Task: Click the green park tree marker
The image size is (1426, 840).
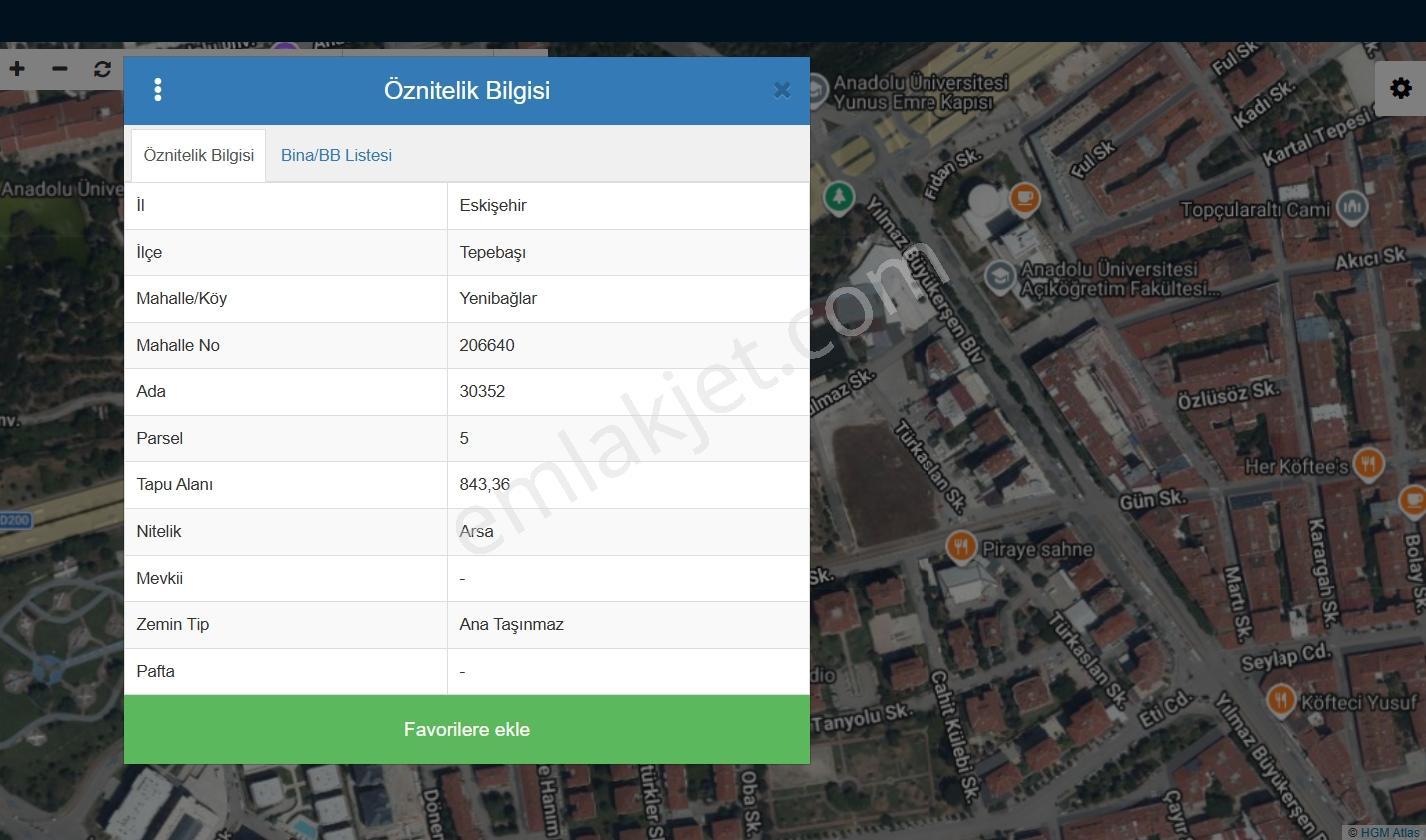Action: [x=839, y=197]
